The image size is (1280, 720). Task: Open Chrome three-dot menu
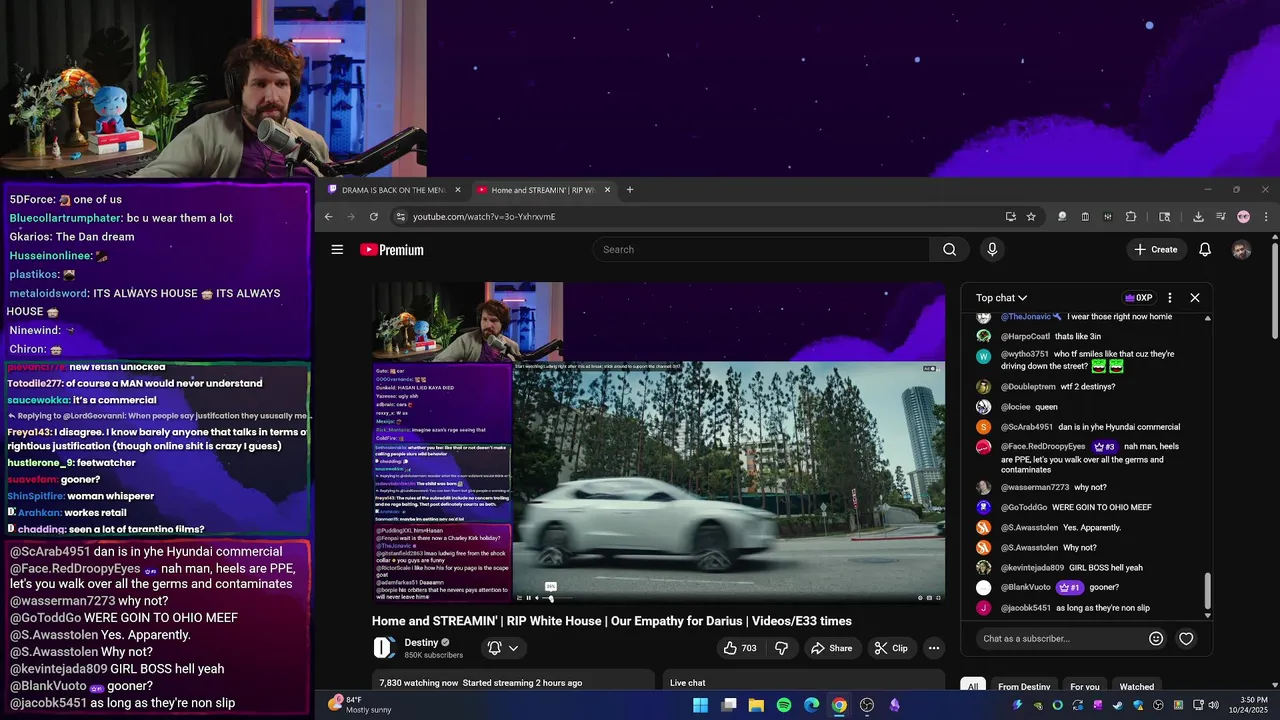tap(1266, 216)
